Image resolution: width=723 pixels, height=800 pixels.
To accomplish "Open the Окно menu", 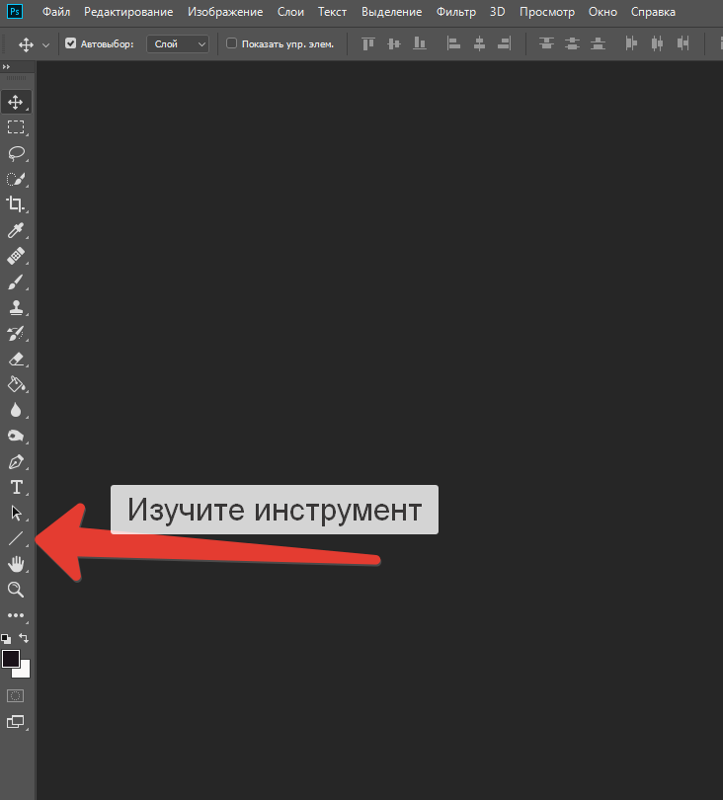I will pyautogui.click(x=603, y=12).
